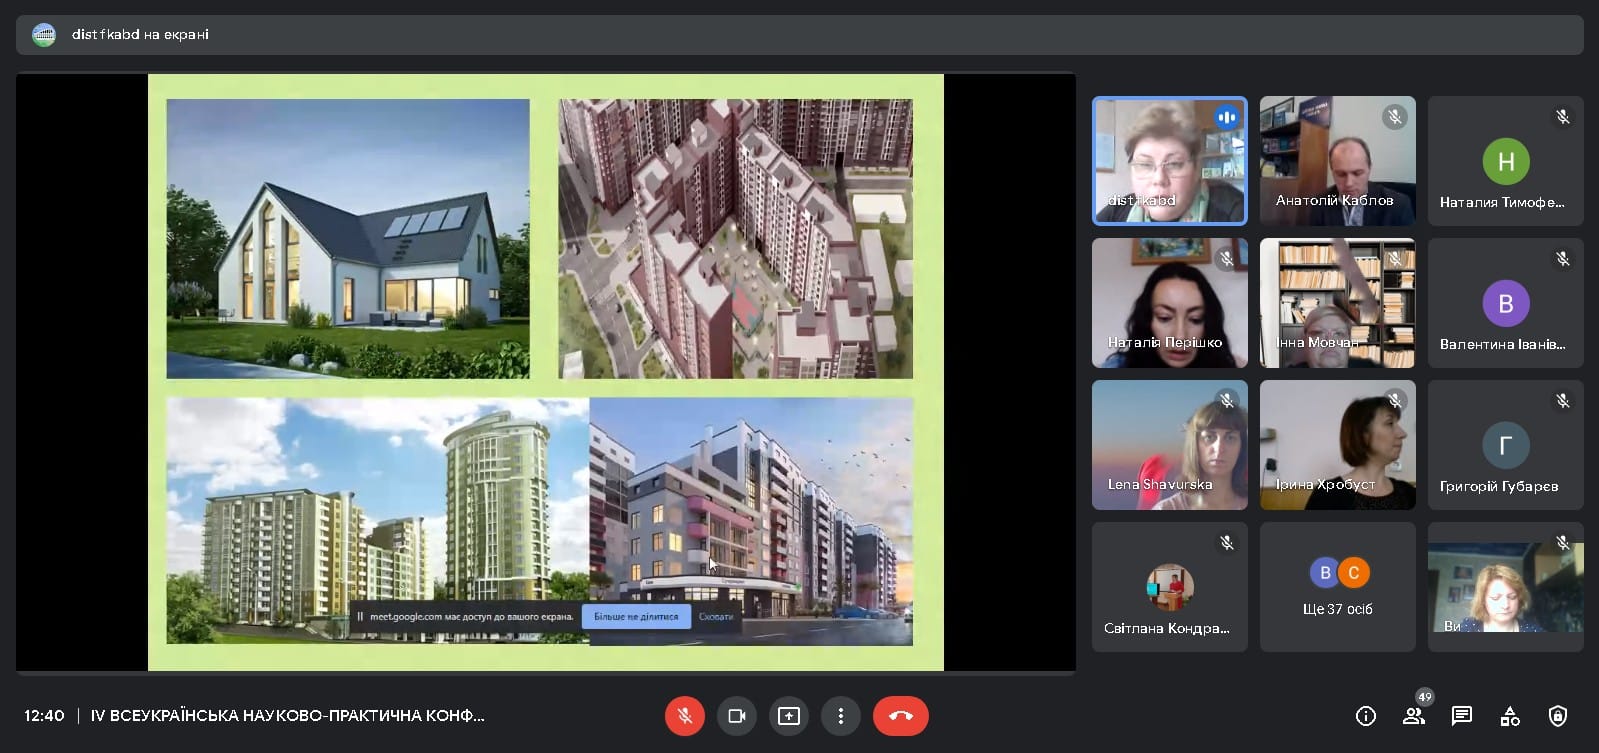Click the muted mic icon on Lena Shavurska's tile

click(1227, 401)
